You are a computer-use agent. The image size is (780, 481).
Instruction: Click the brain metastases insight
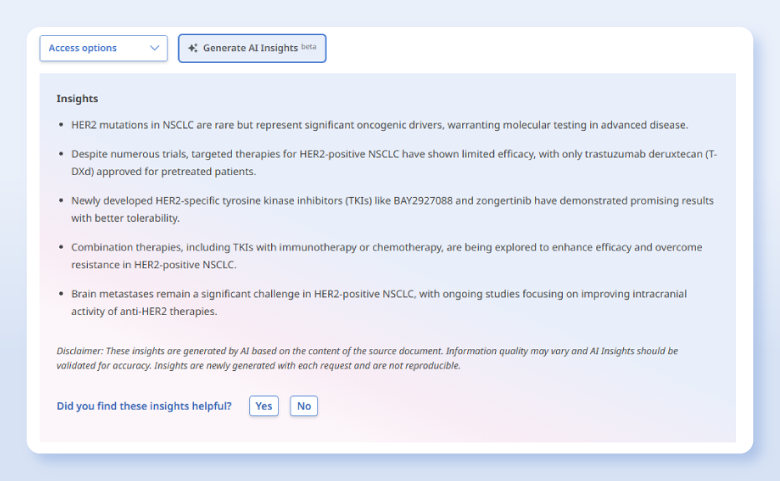tap(380, 302)
